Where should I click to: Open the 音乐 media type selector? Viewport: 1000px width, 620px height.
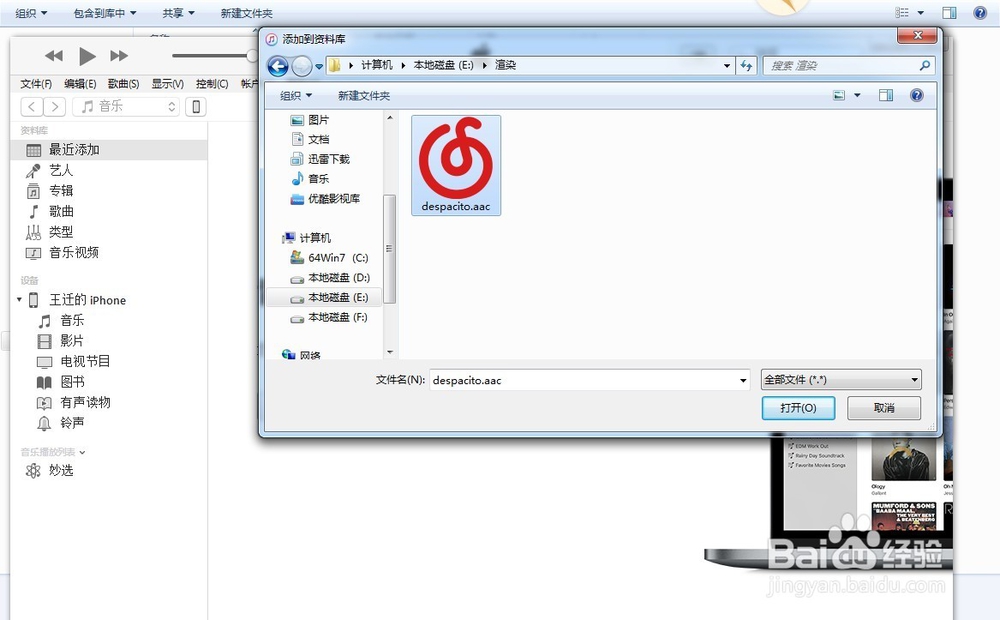[126, 107]
